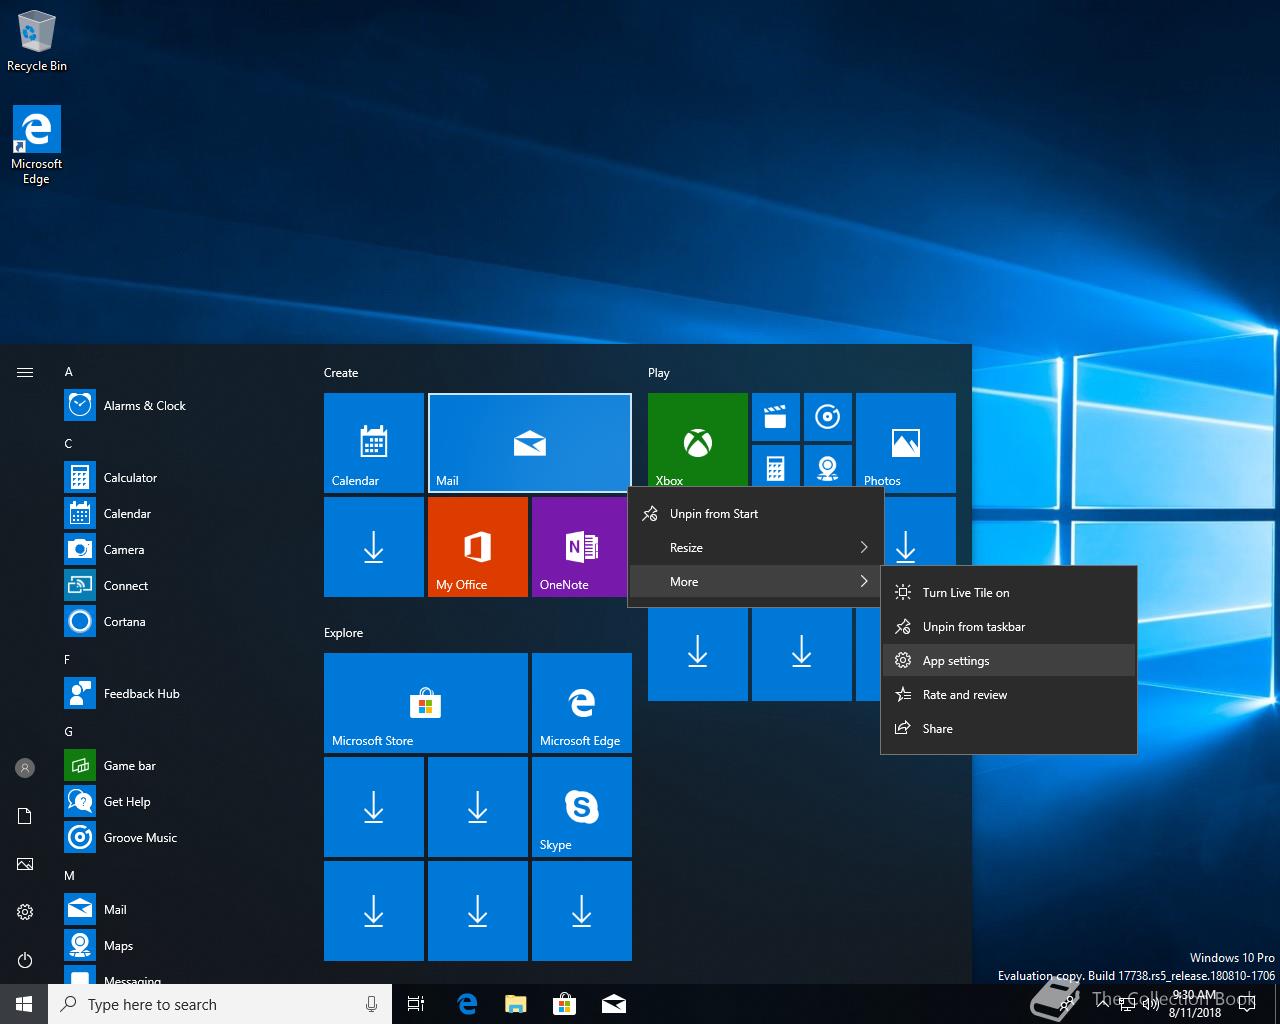Screen dimensions: 1280x1024
Task: Click the Task View icon on the taskbar
Action: coord(416,1004)
